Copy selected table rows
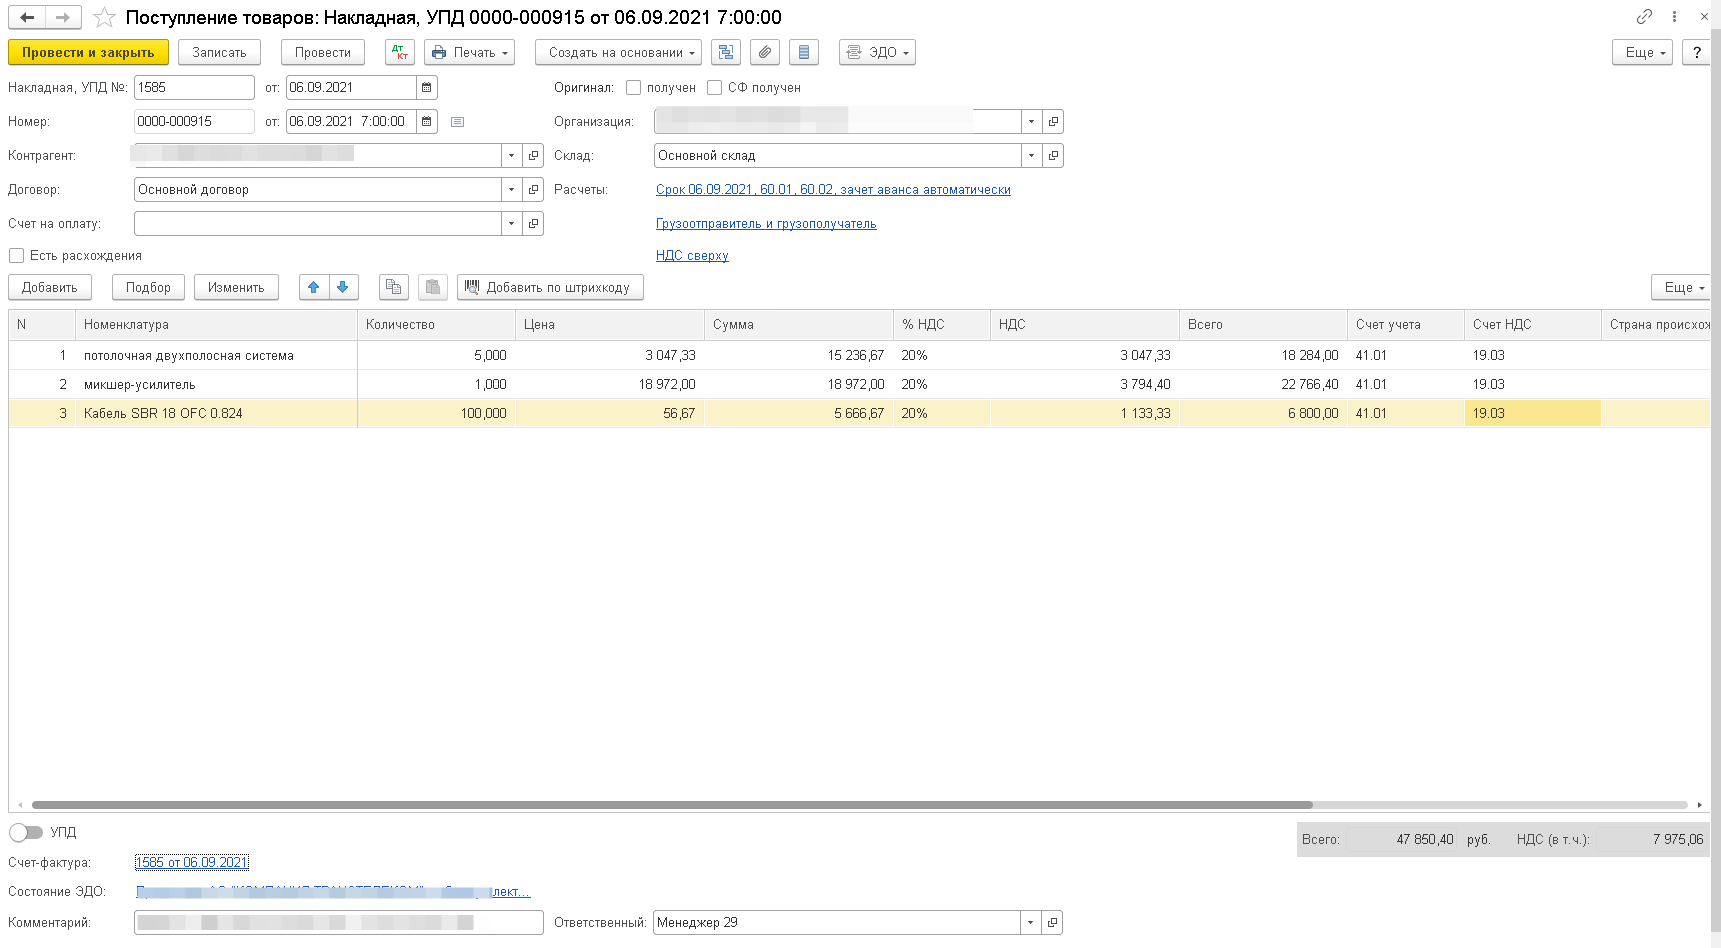This screenshot has height=948, width=1721. 394,288
